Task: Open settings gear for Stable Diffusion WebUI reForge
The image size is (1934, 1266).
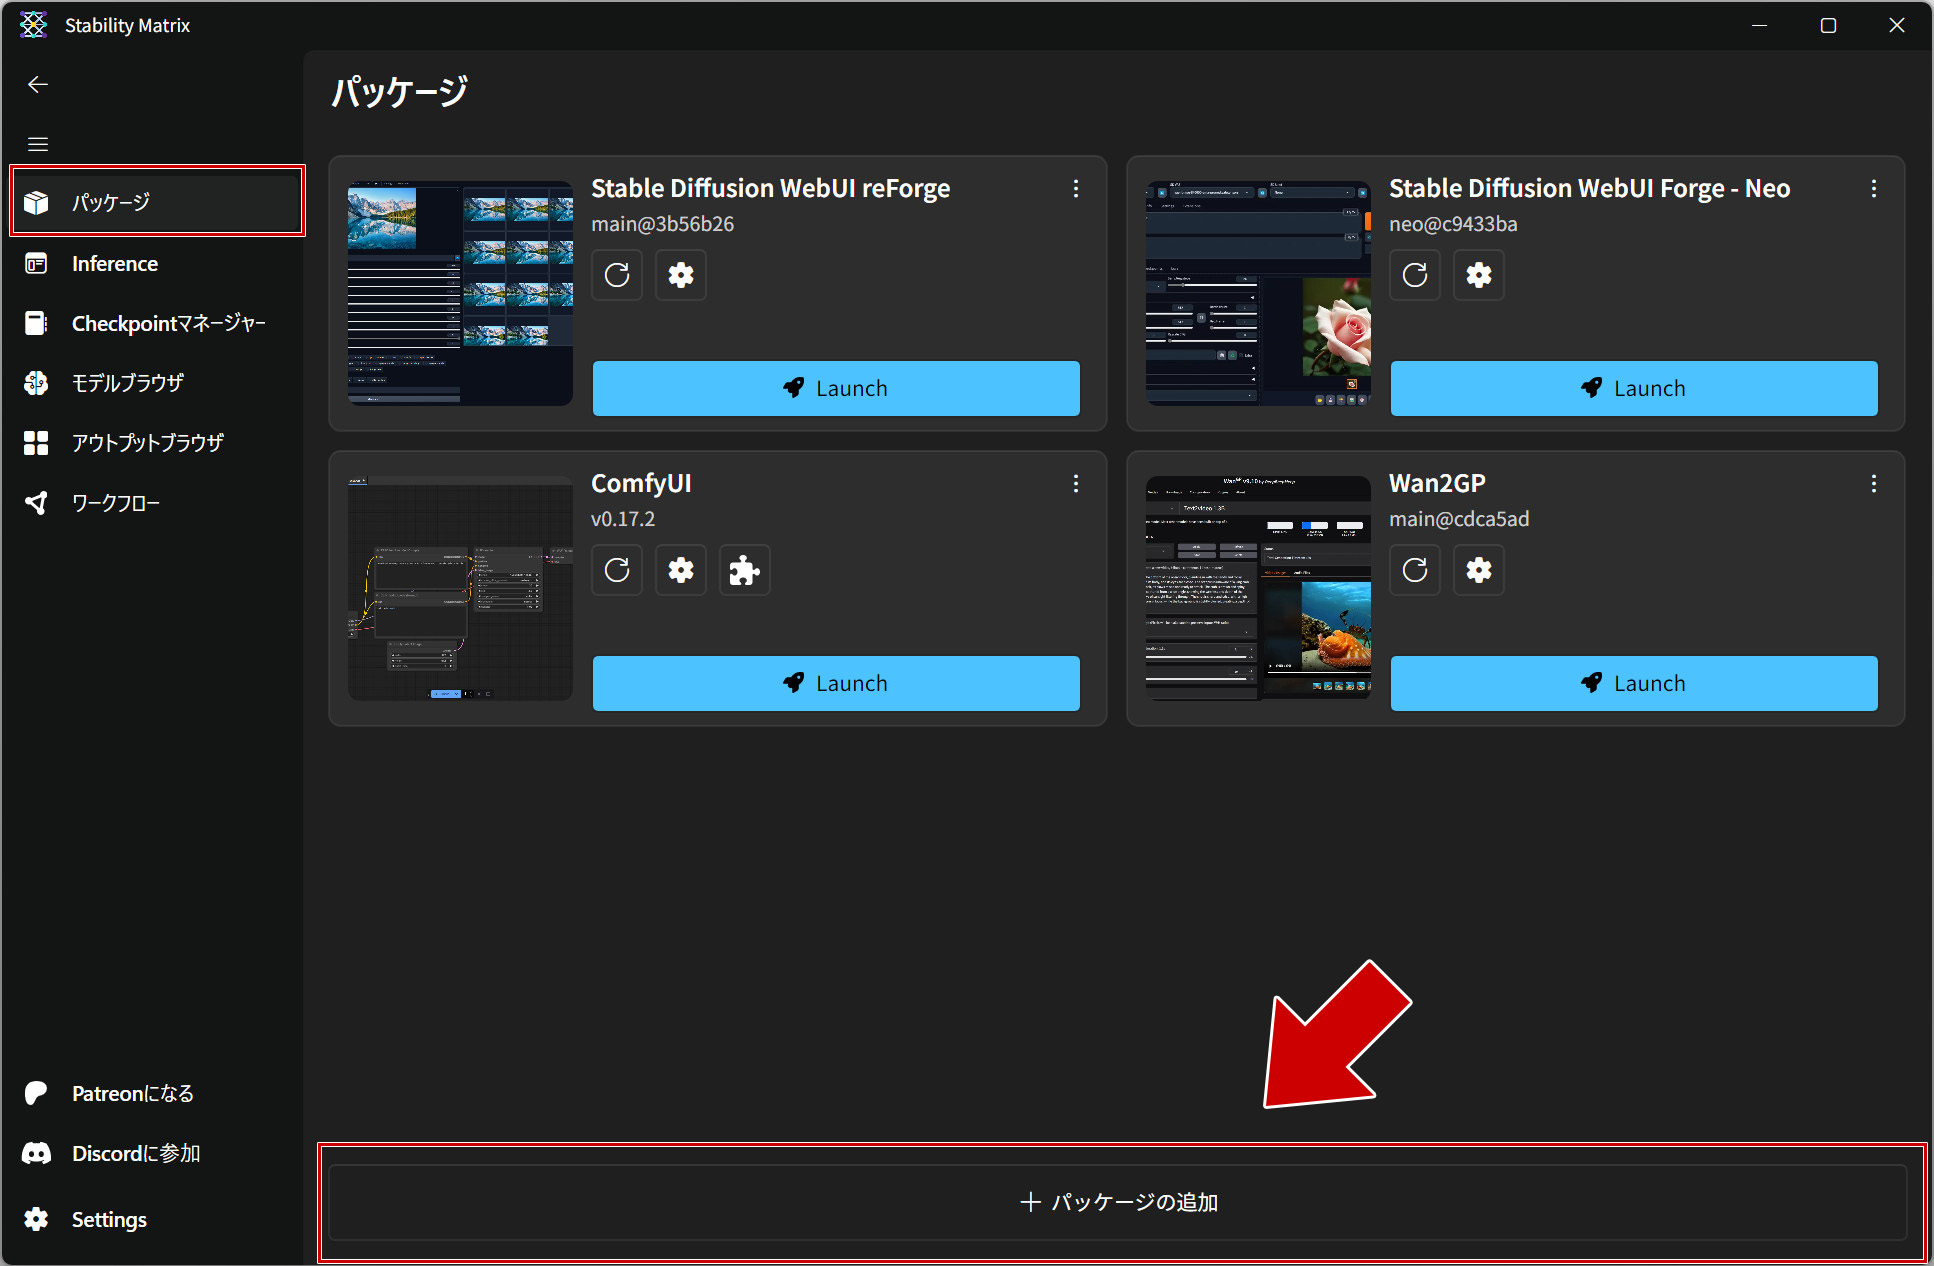Action: coord(681,275)
